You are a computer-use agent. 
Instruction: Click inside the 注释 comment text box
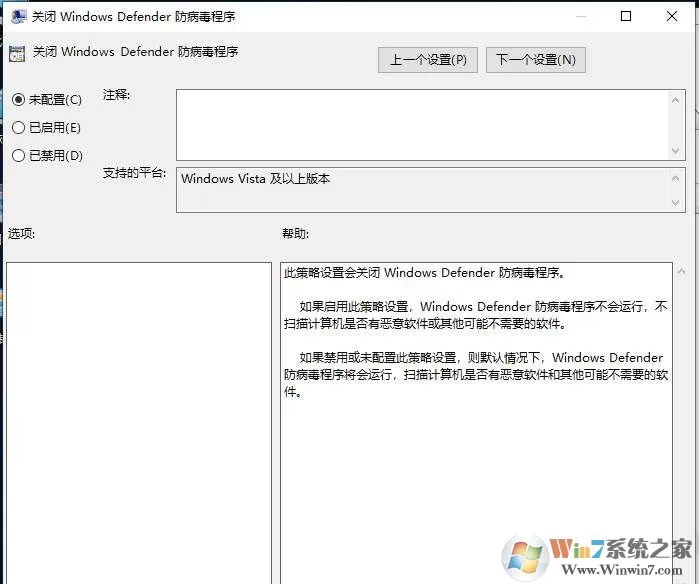point(423,125)
